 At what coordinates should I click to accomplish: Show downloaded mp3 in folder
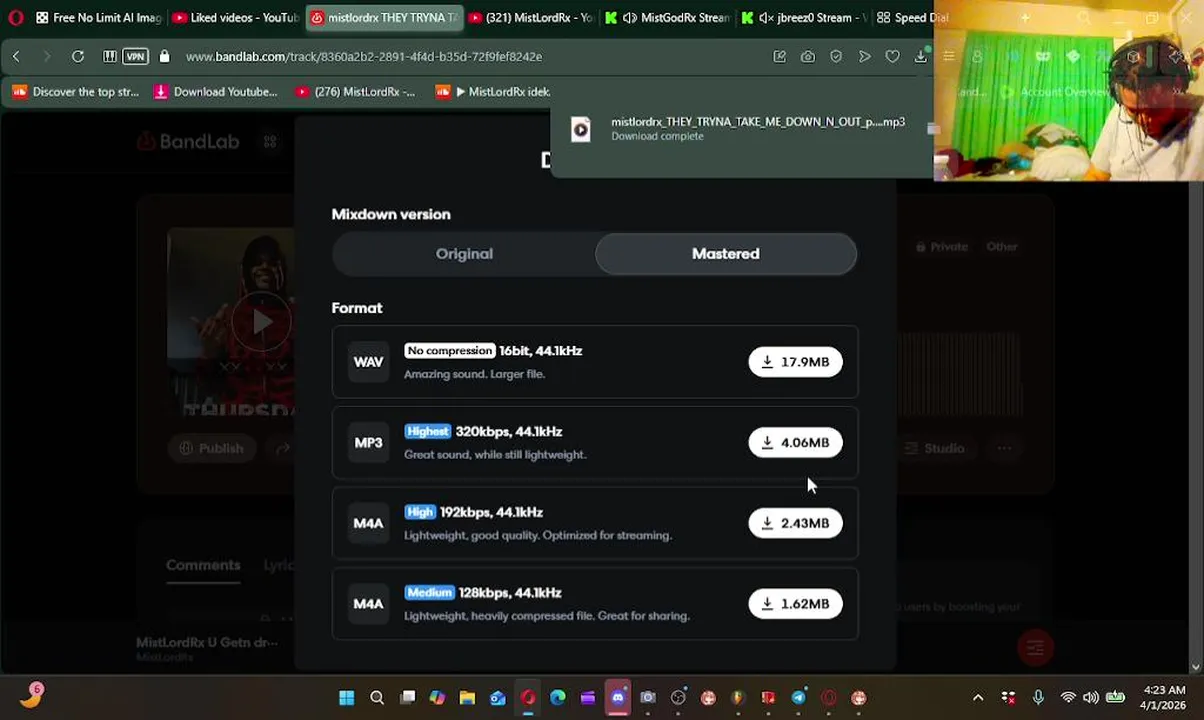coord(933,129)
